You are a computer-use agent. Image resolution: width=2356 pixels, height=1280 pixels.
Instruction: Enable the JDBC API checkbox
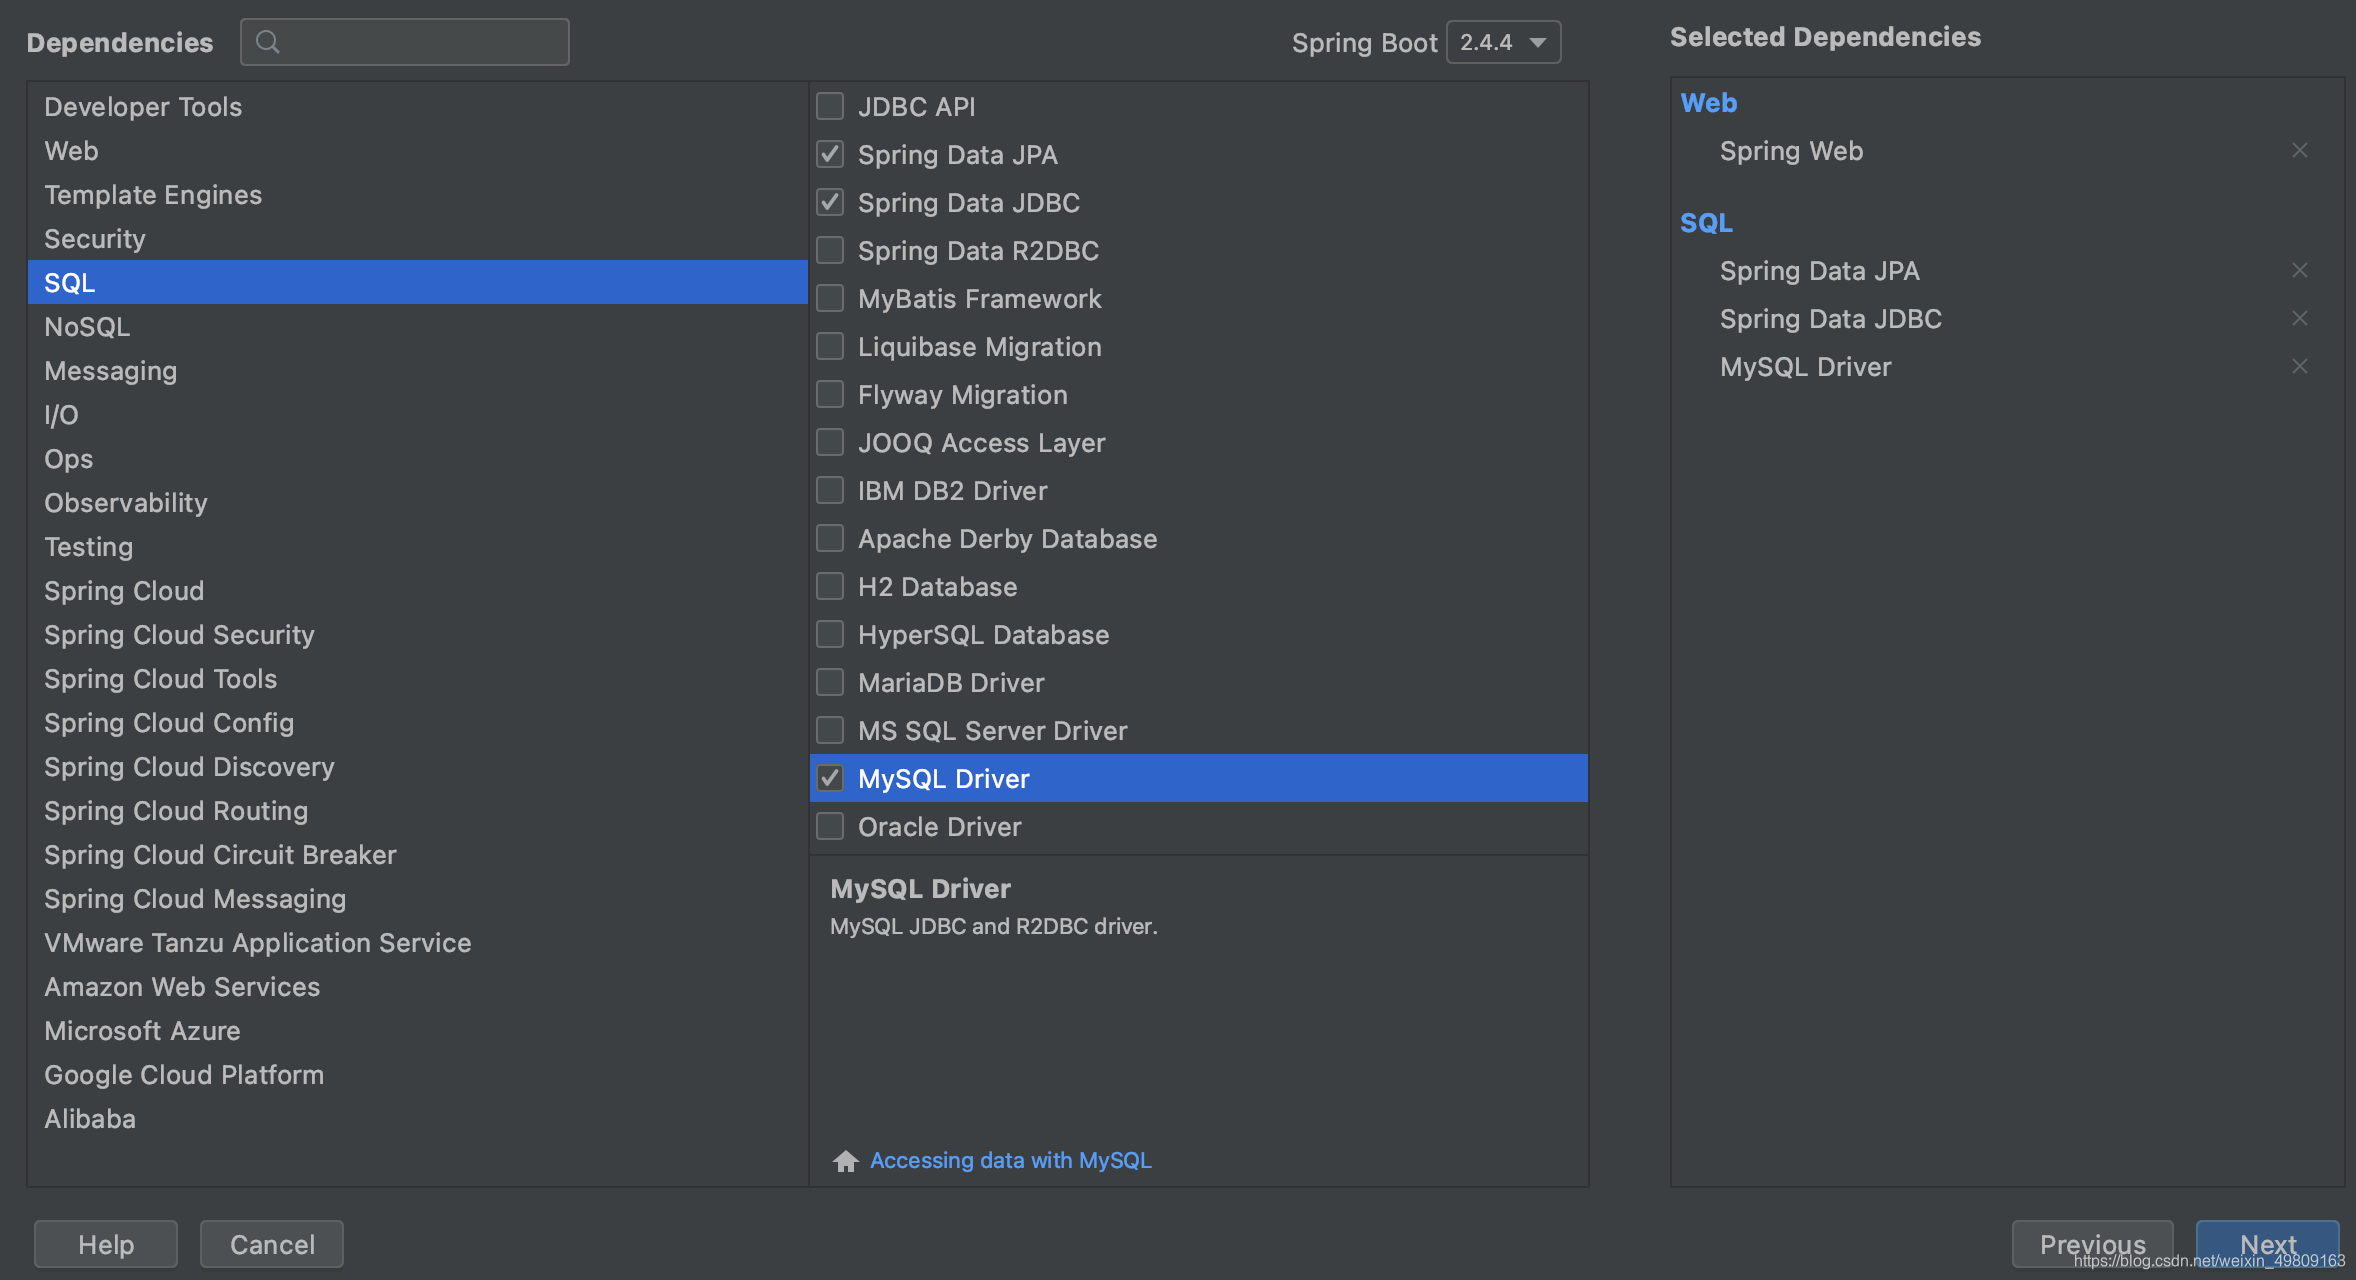(830, 106)
